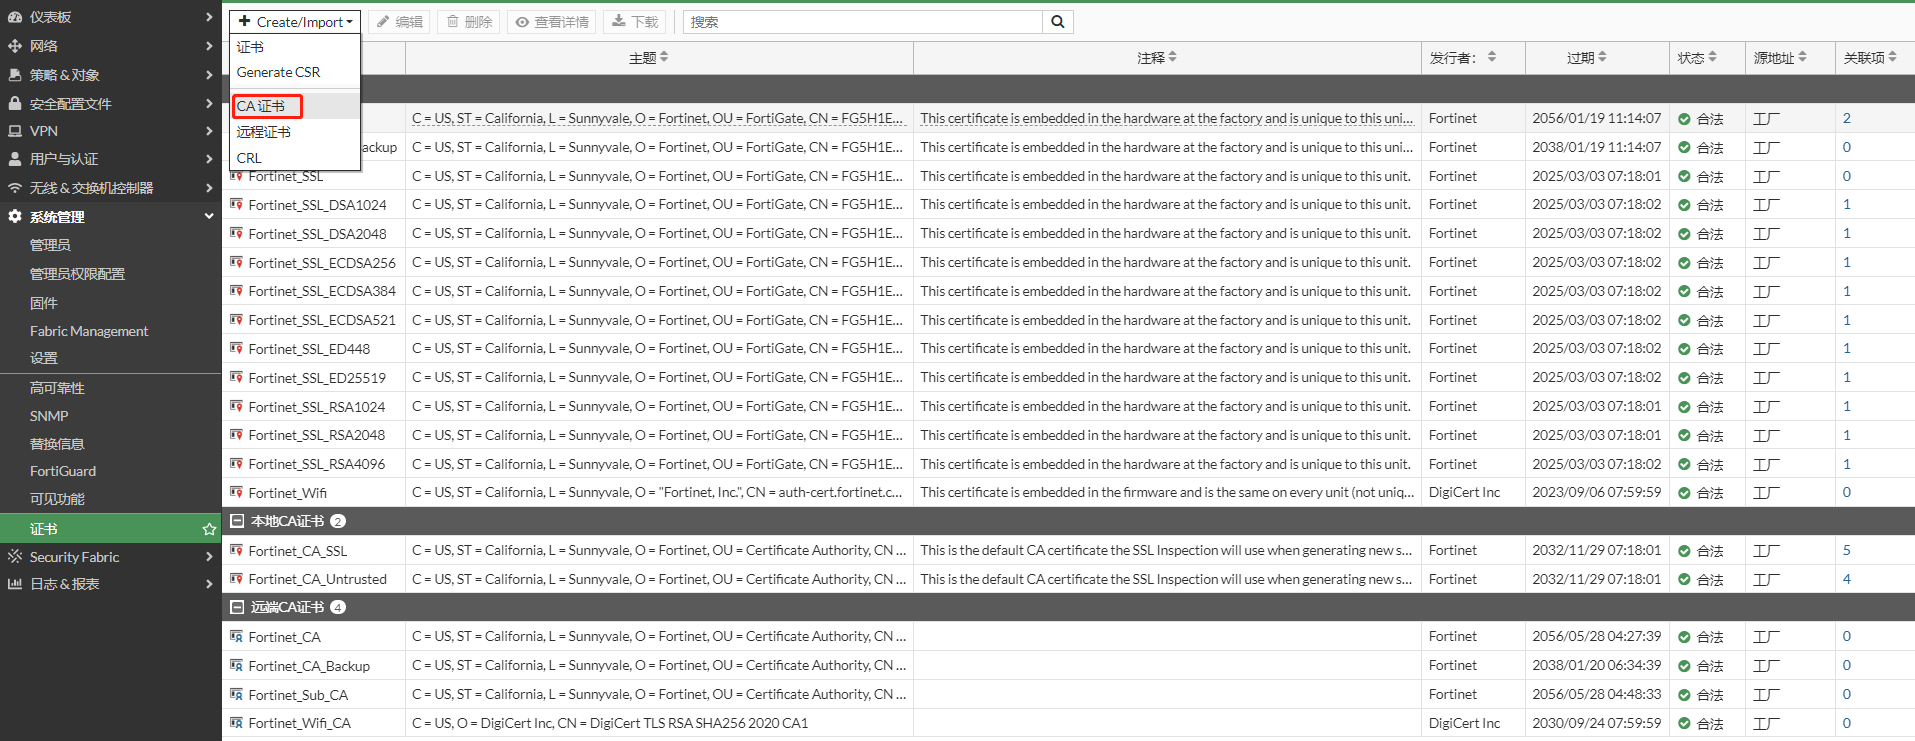Screen dimensions: 1915x741
Task: Open FortiGuard in the sidebar
Action: [63, 471]
